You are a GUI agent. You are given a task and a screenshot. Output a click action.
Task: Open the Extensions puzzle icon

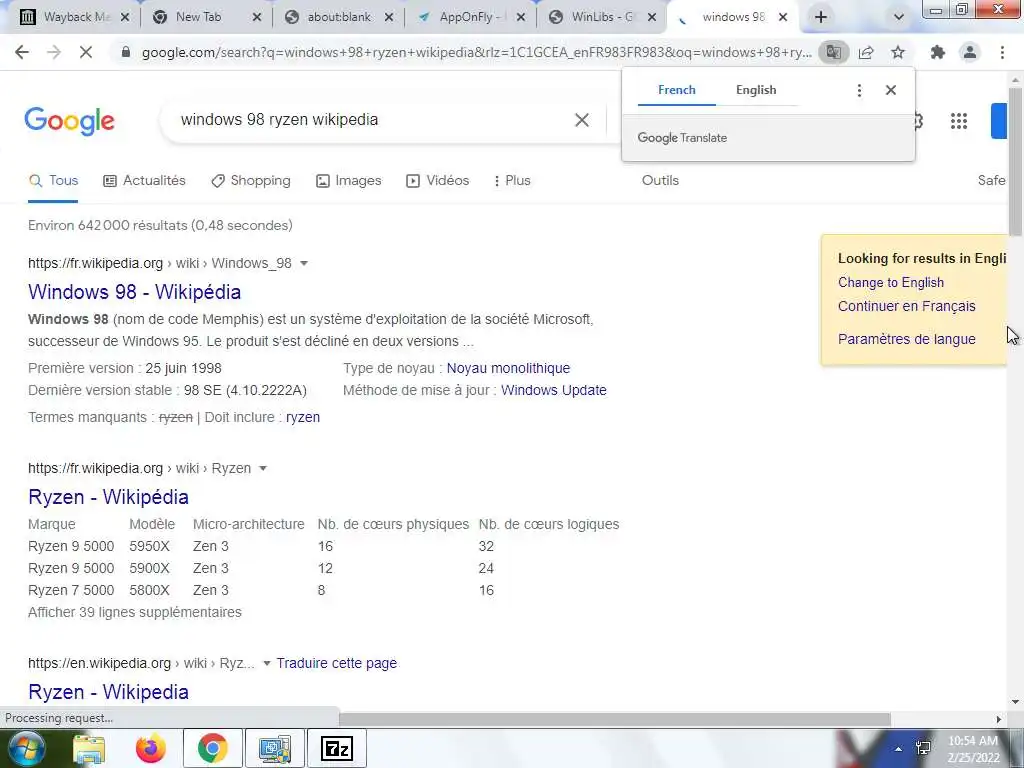click(x=938, y=52)
